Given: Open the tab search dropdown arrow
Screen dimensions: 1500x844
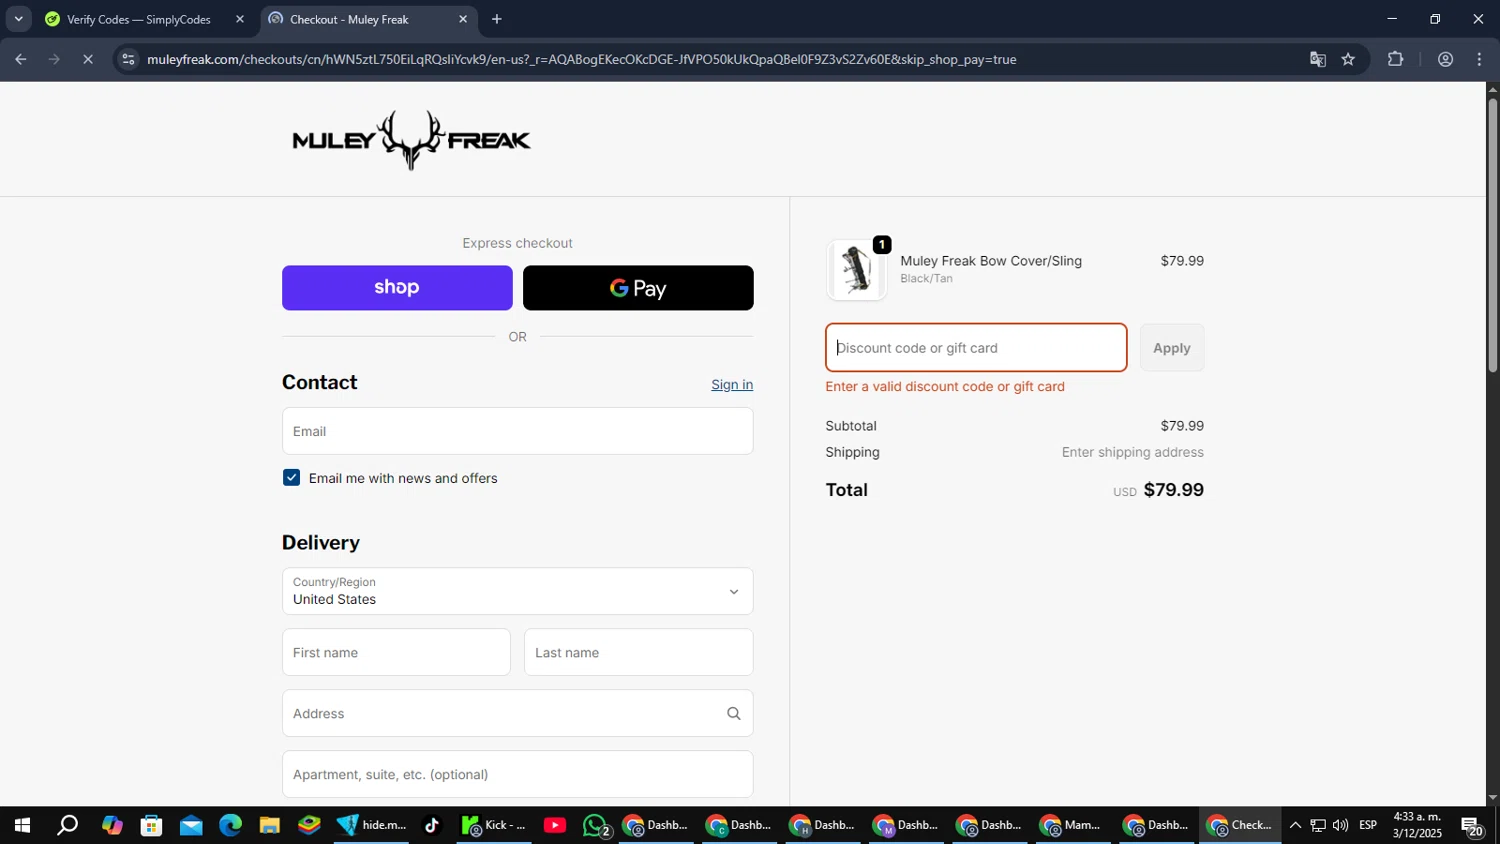Looking at the screenshot, I should pyautogui.click(x=18, y=19).
